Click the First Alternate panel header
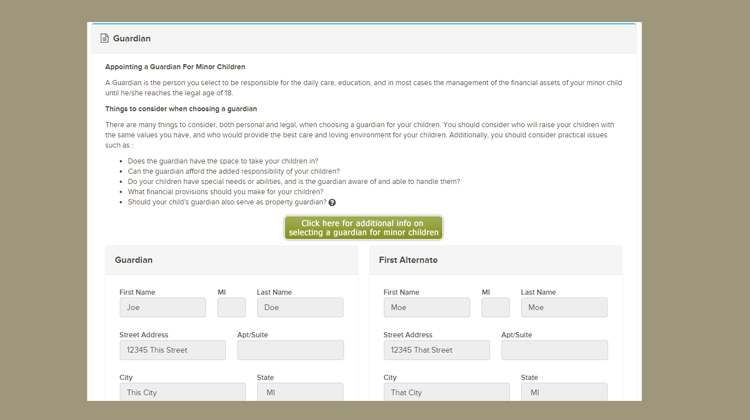This screenshot has height=420, width=750. pyautogui.click(x=495, y=260)
